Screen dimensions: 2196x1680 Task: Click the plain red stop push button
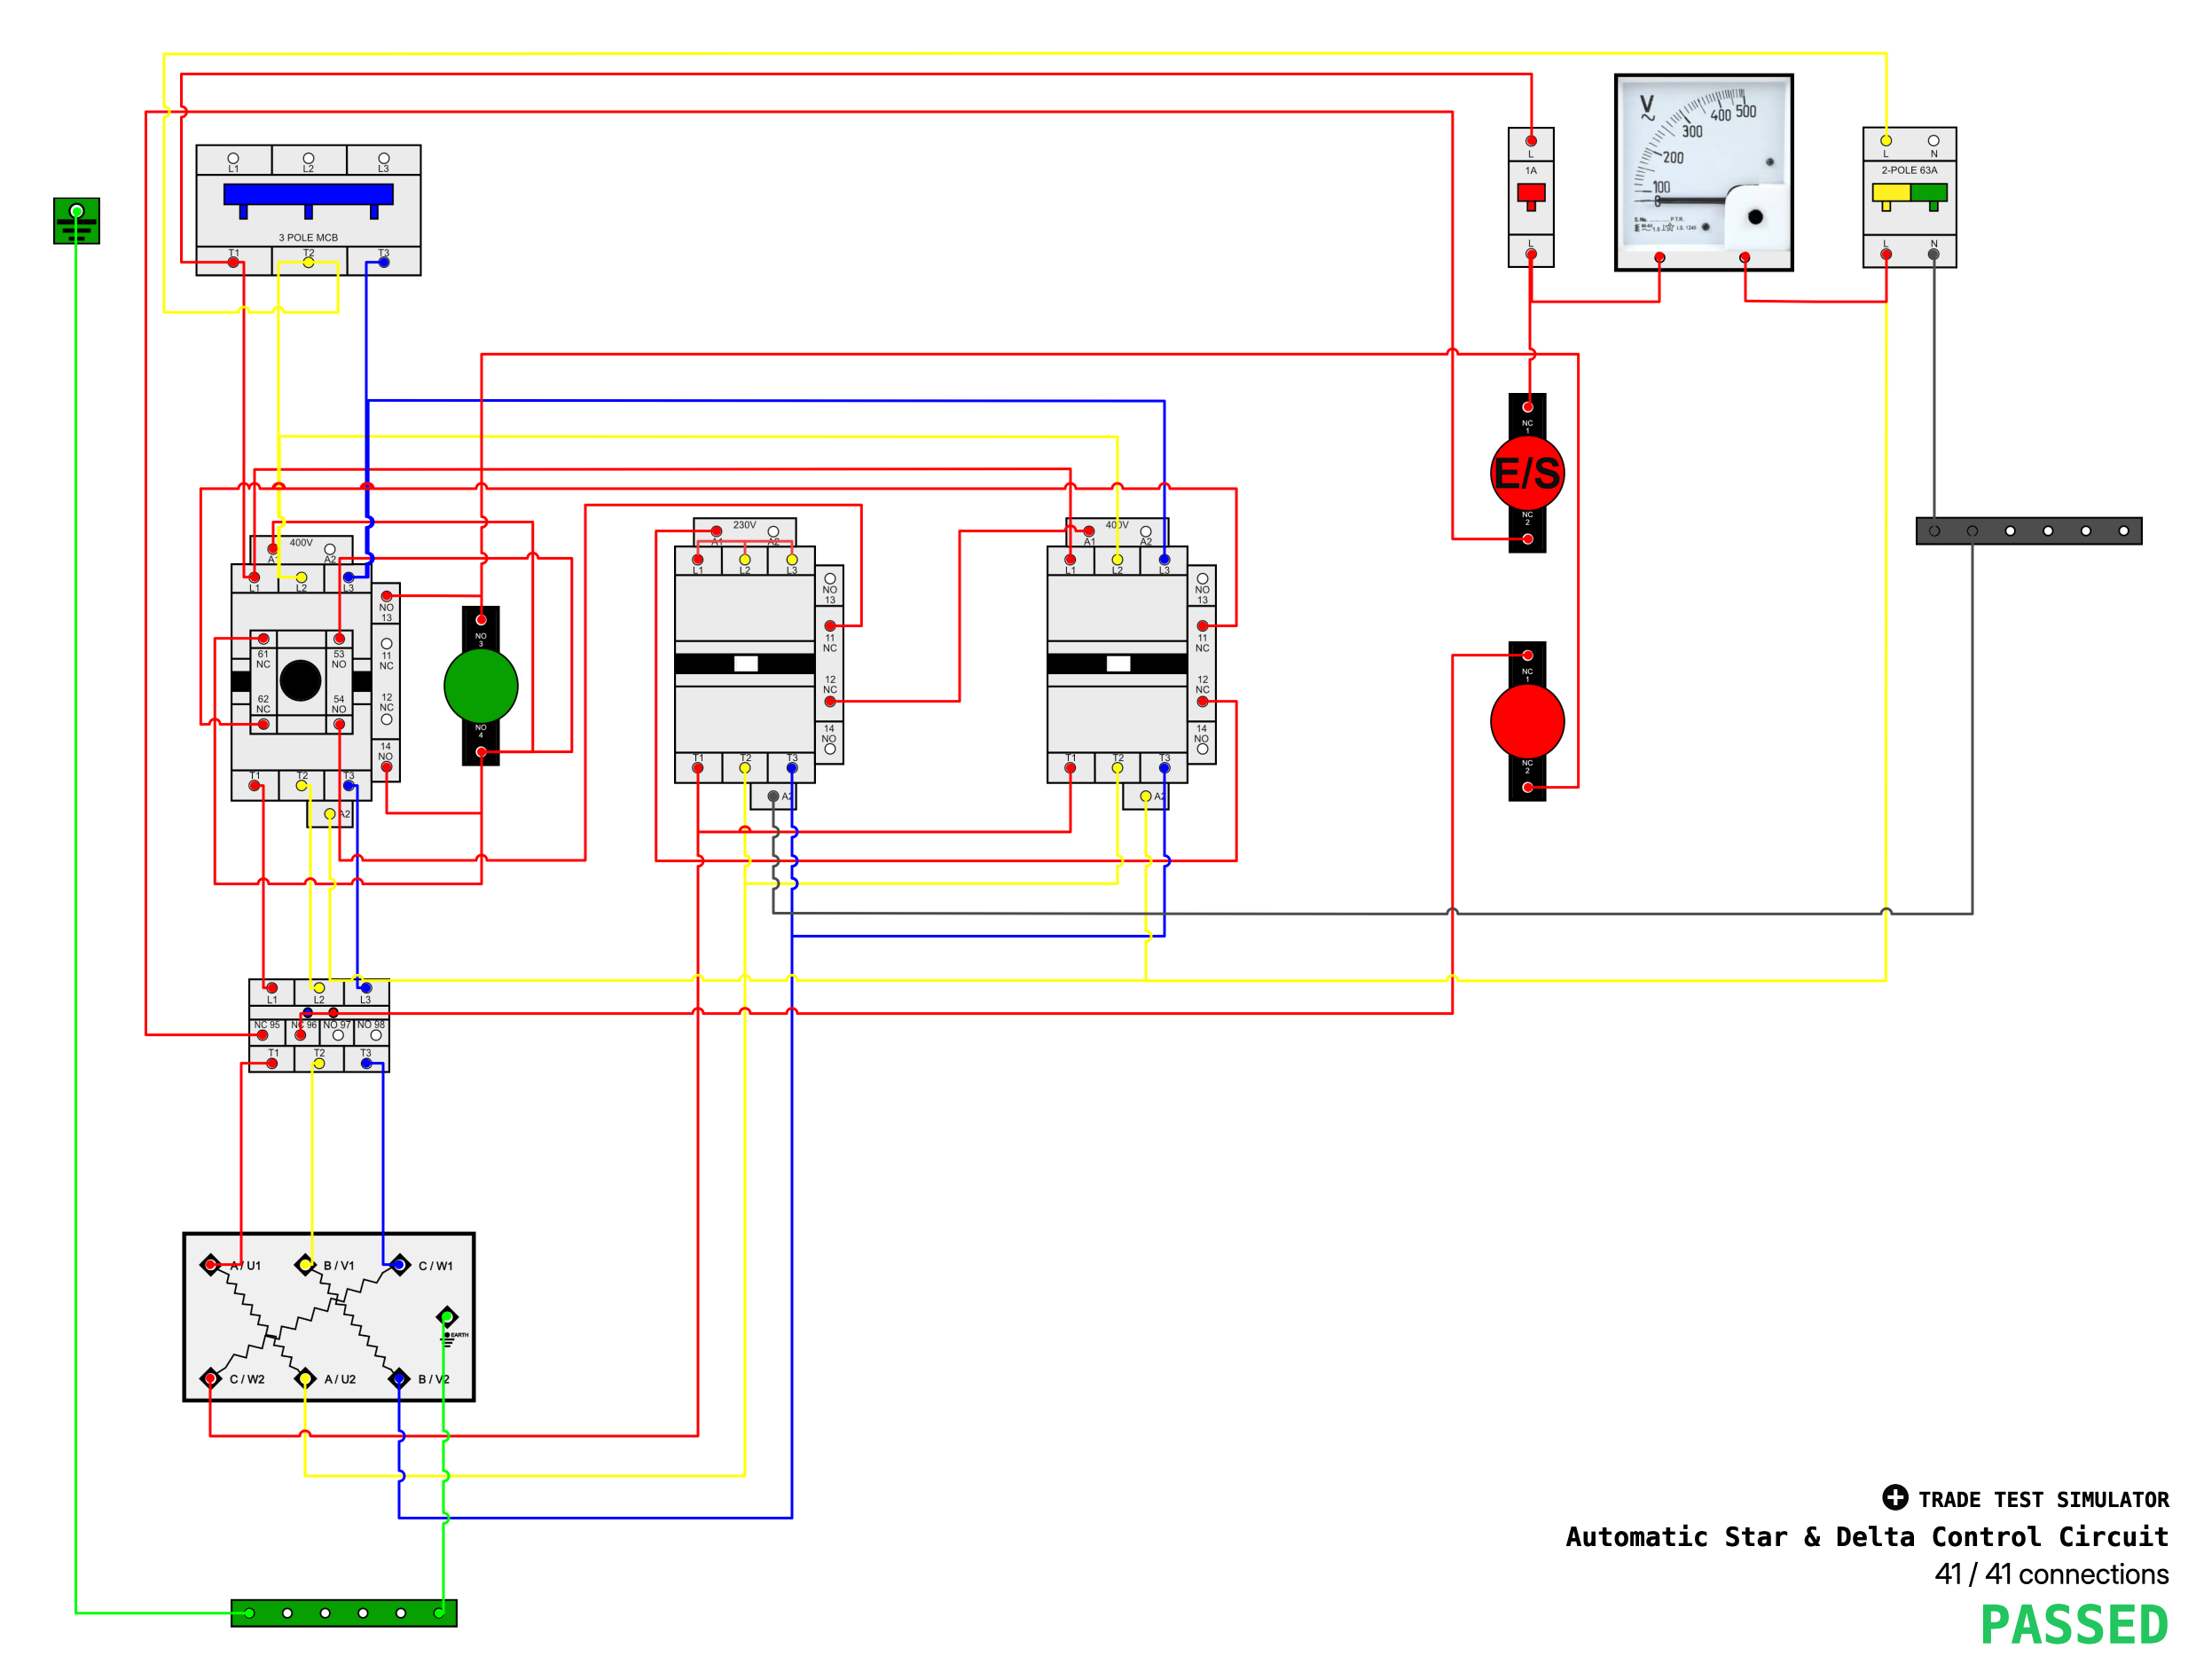(x=1527, y=721)
